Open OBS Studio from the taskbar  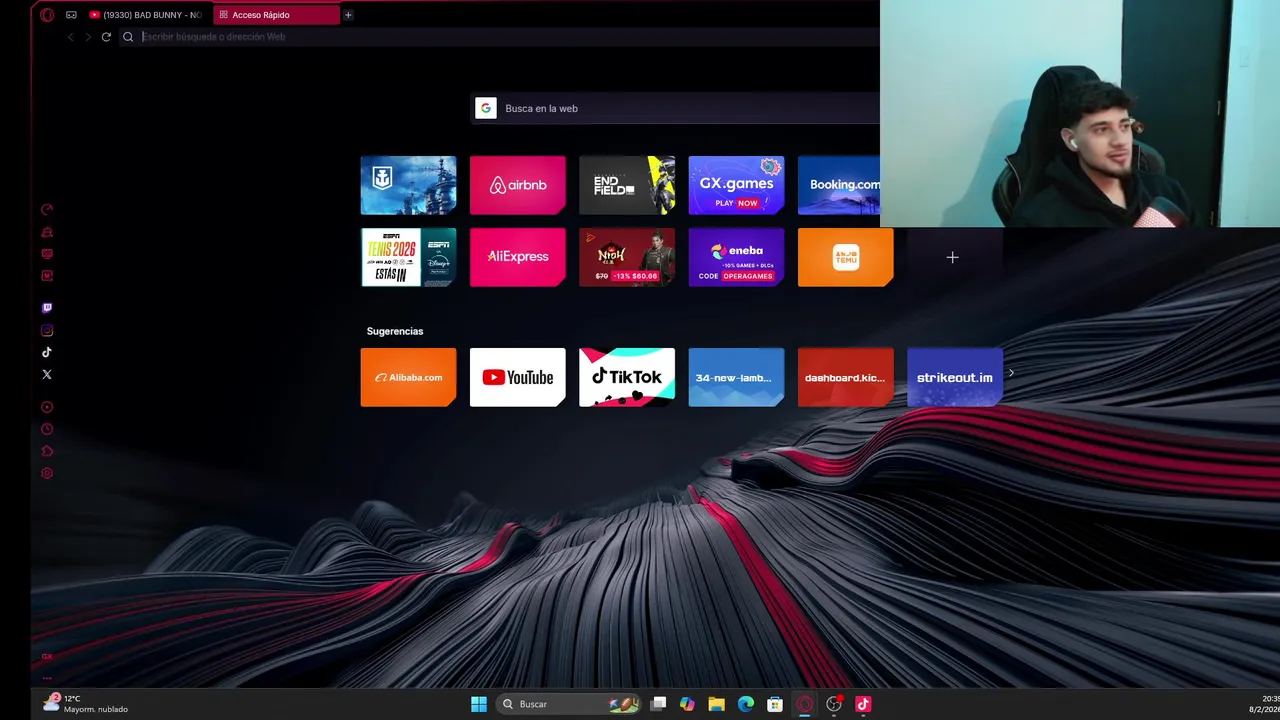coord(834,704)
